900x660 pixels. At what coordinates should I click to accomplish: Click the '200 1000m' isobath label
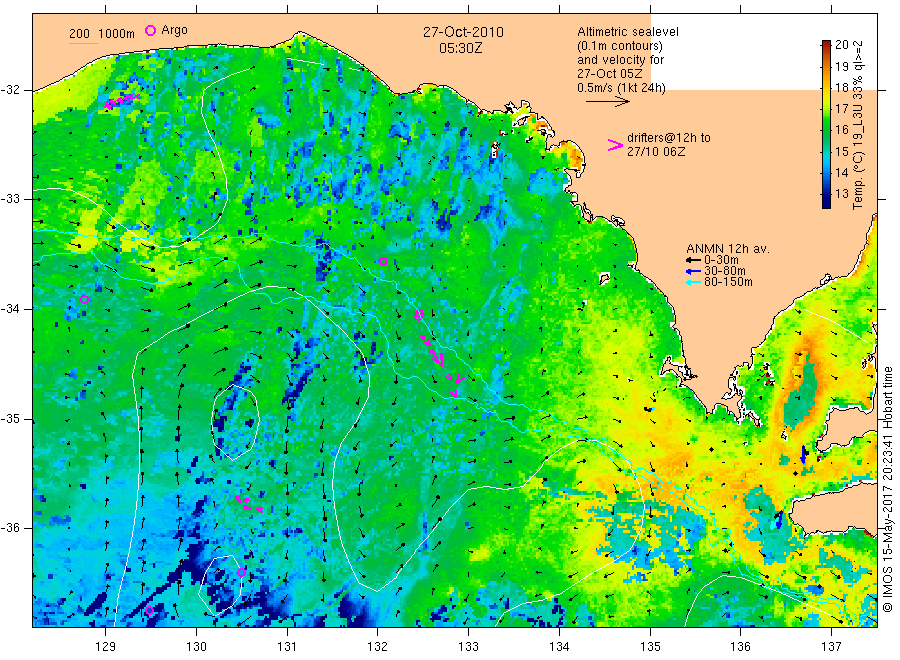(102, 34)
